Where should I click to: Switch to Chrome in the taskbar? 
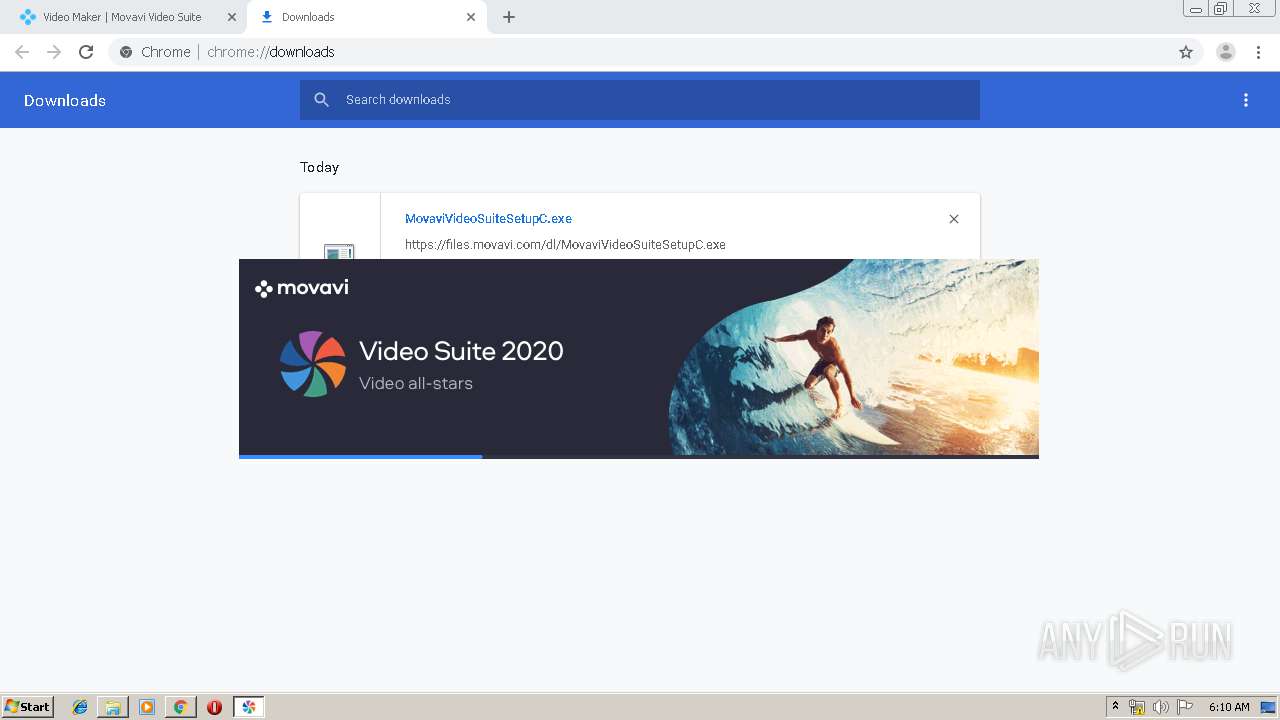point(180,707)
